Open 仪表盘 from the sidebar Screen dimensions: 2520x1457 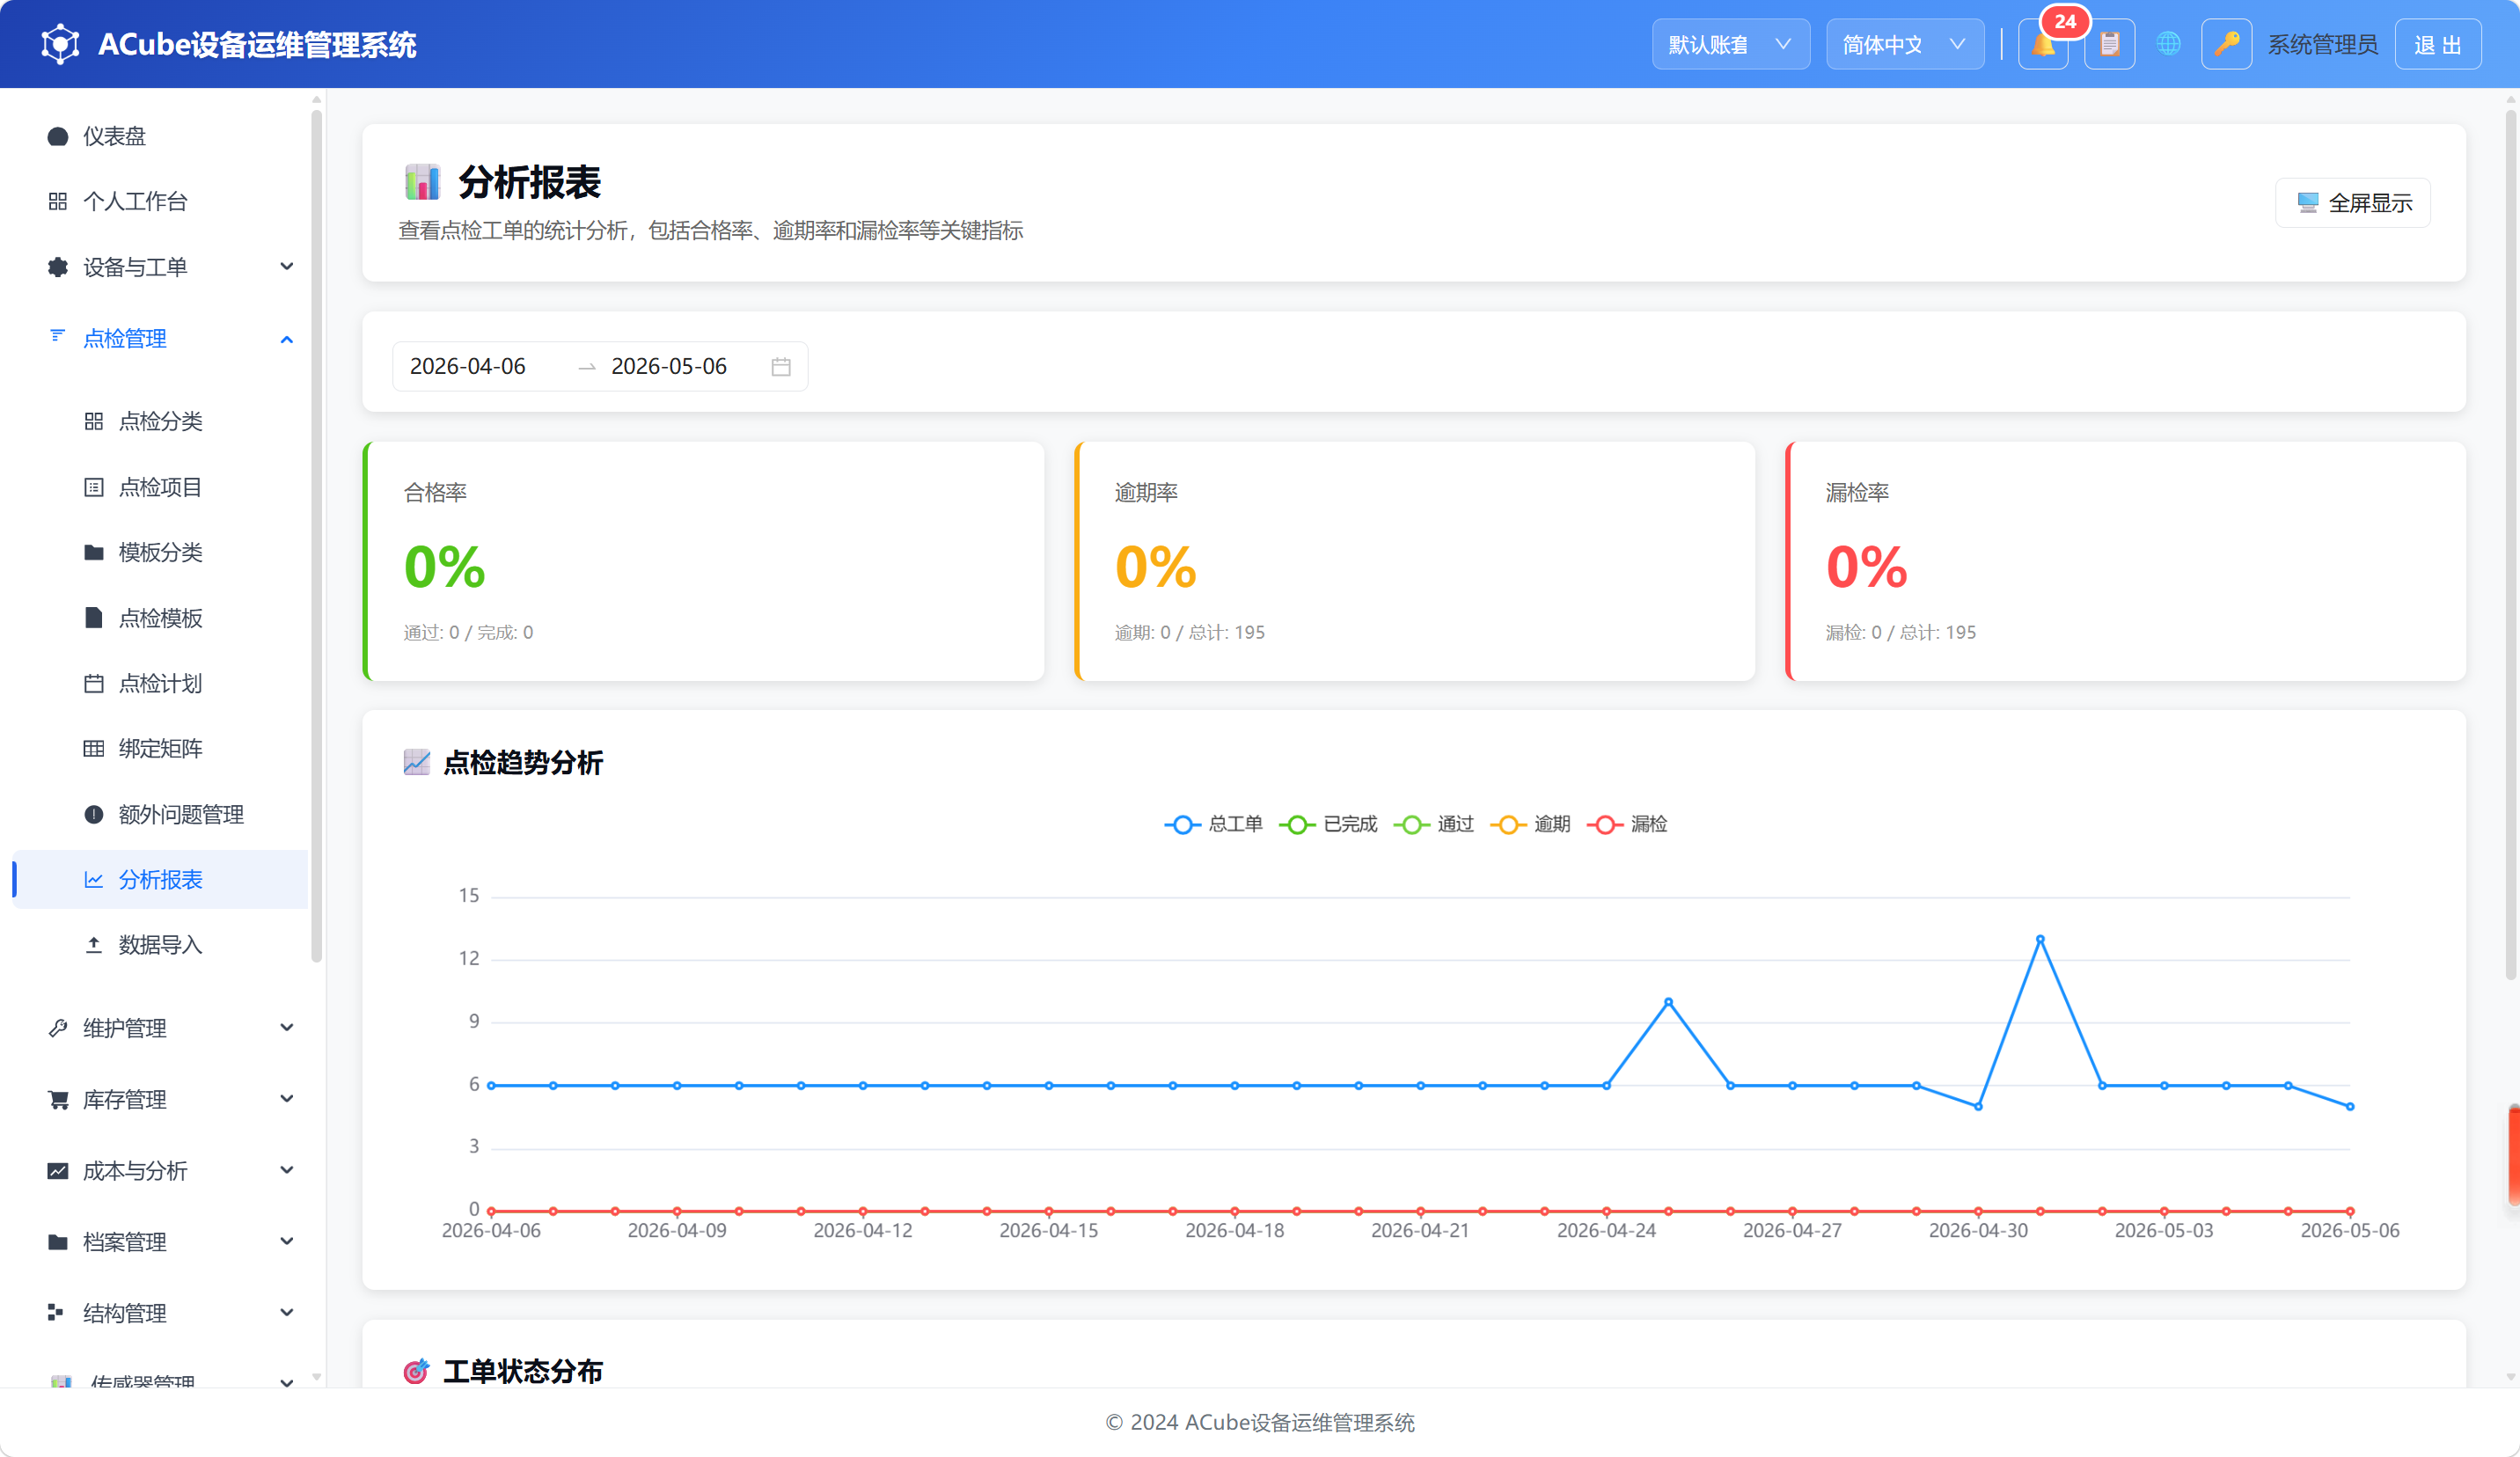click(x=160, y=136)
